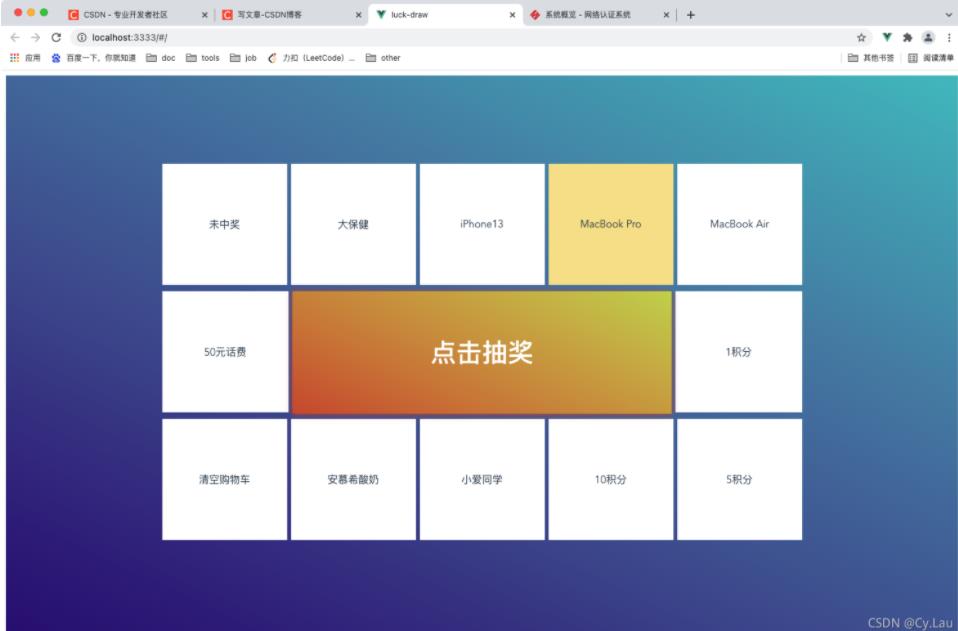
Task: Open the 力扣 (LeetCode) bookmark
Action: [311, 58]
